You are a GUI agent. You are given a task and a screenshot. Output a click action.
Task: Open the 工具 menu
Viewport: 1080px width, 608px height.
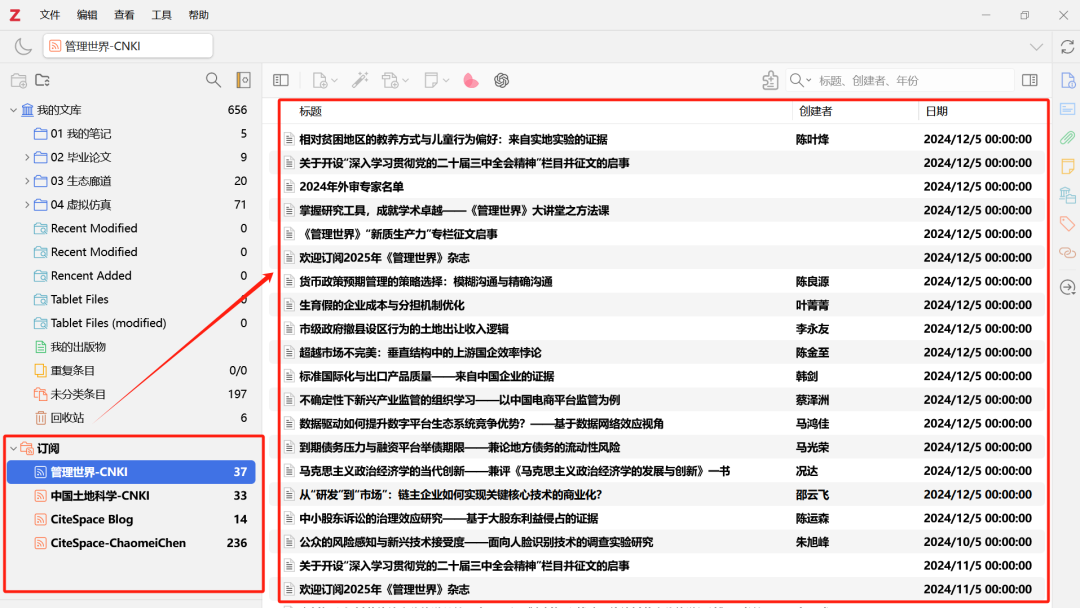pyautogui.click(x=161, y=15)
